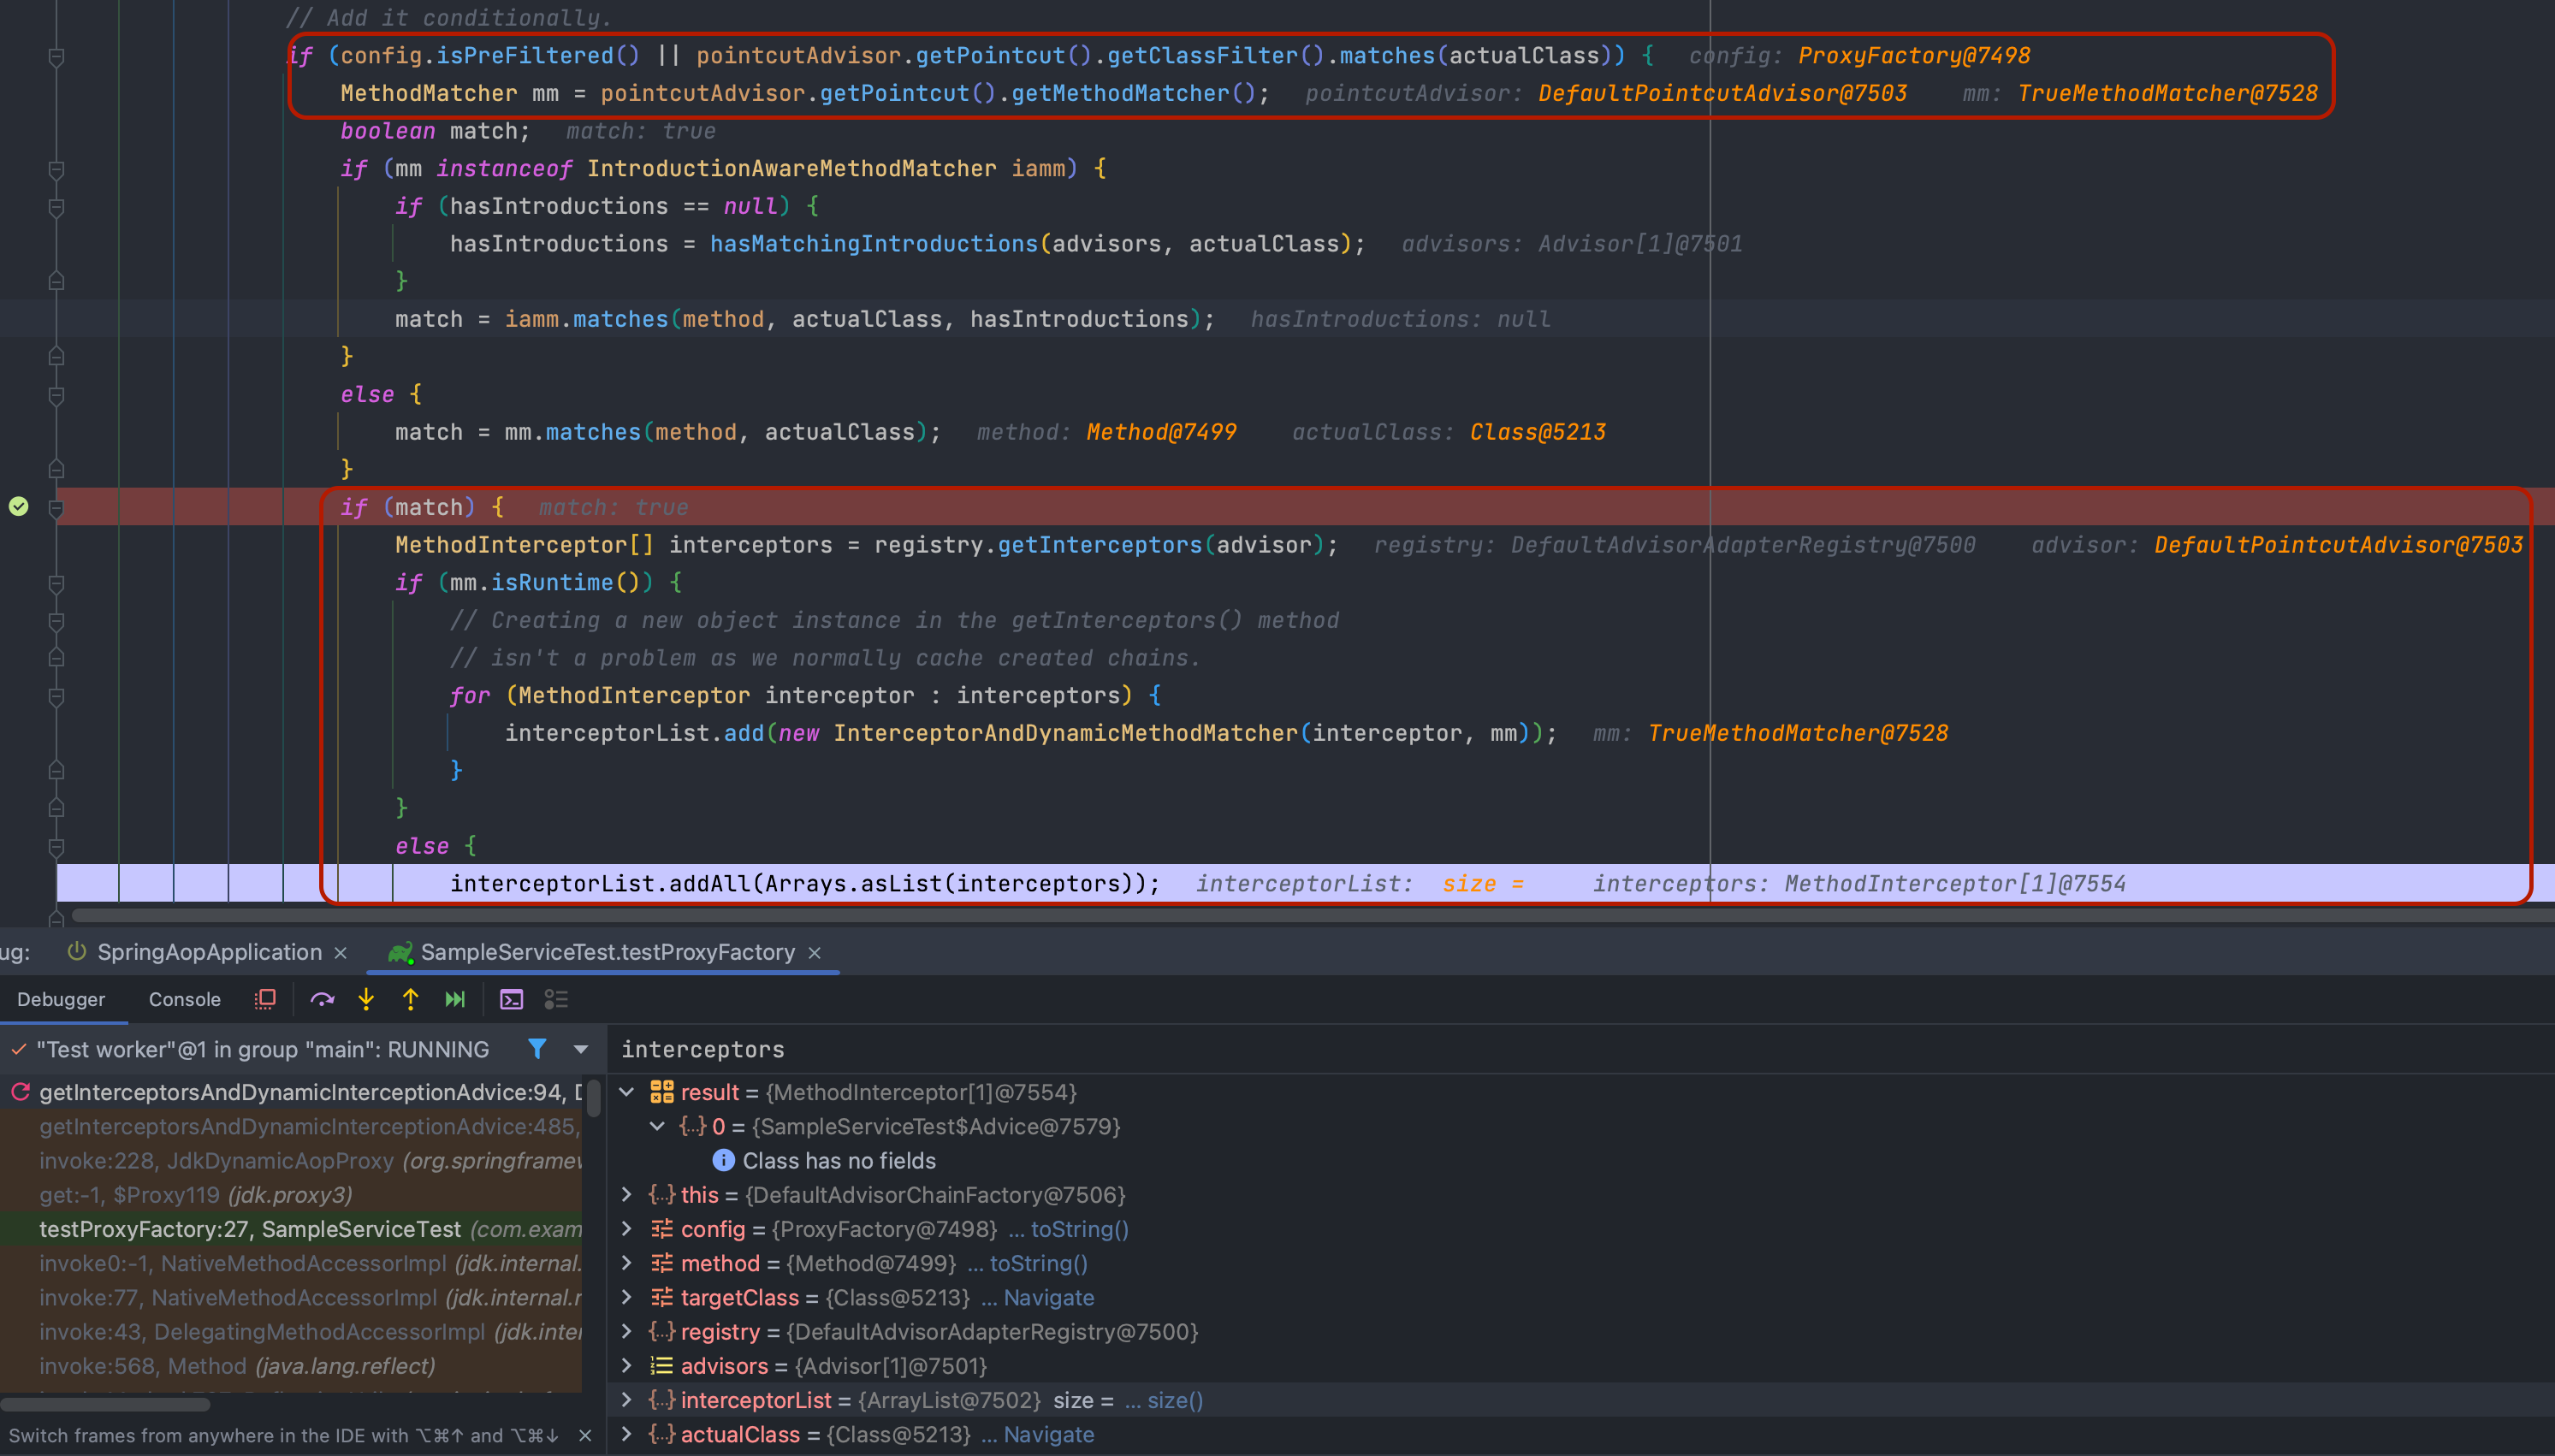Viewport: 2555px width, 1456px height.
Task: Click the Run to Cursor icon
Action: point(455,999)
